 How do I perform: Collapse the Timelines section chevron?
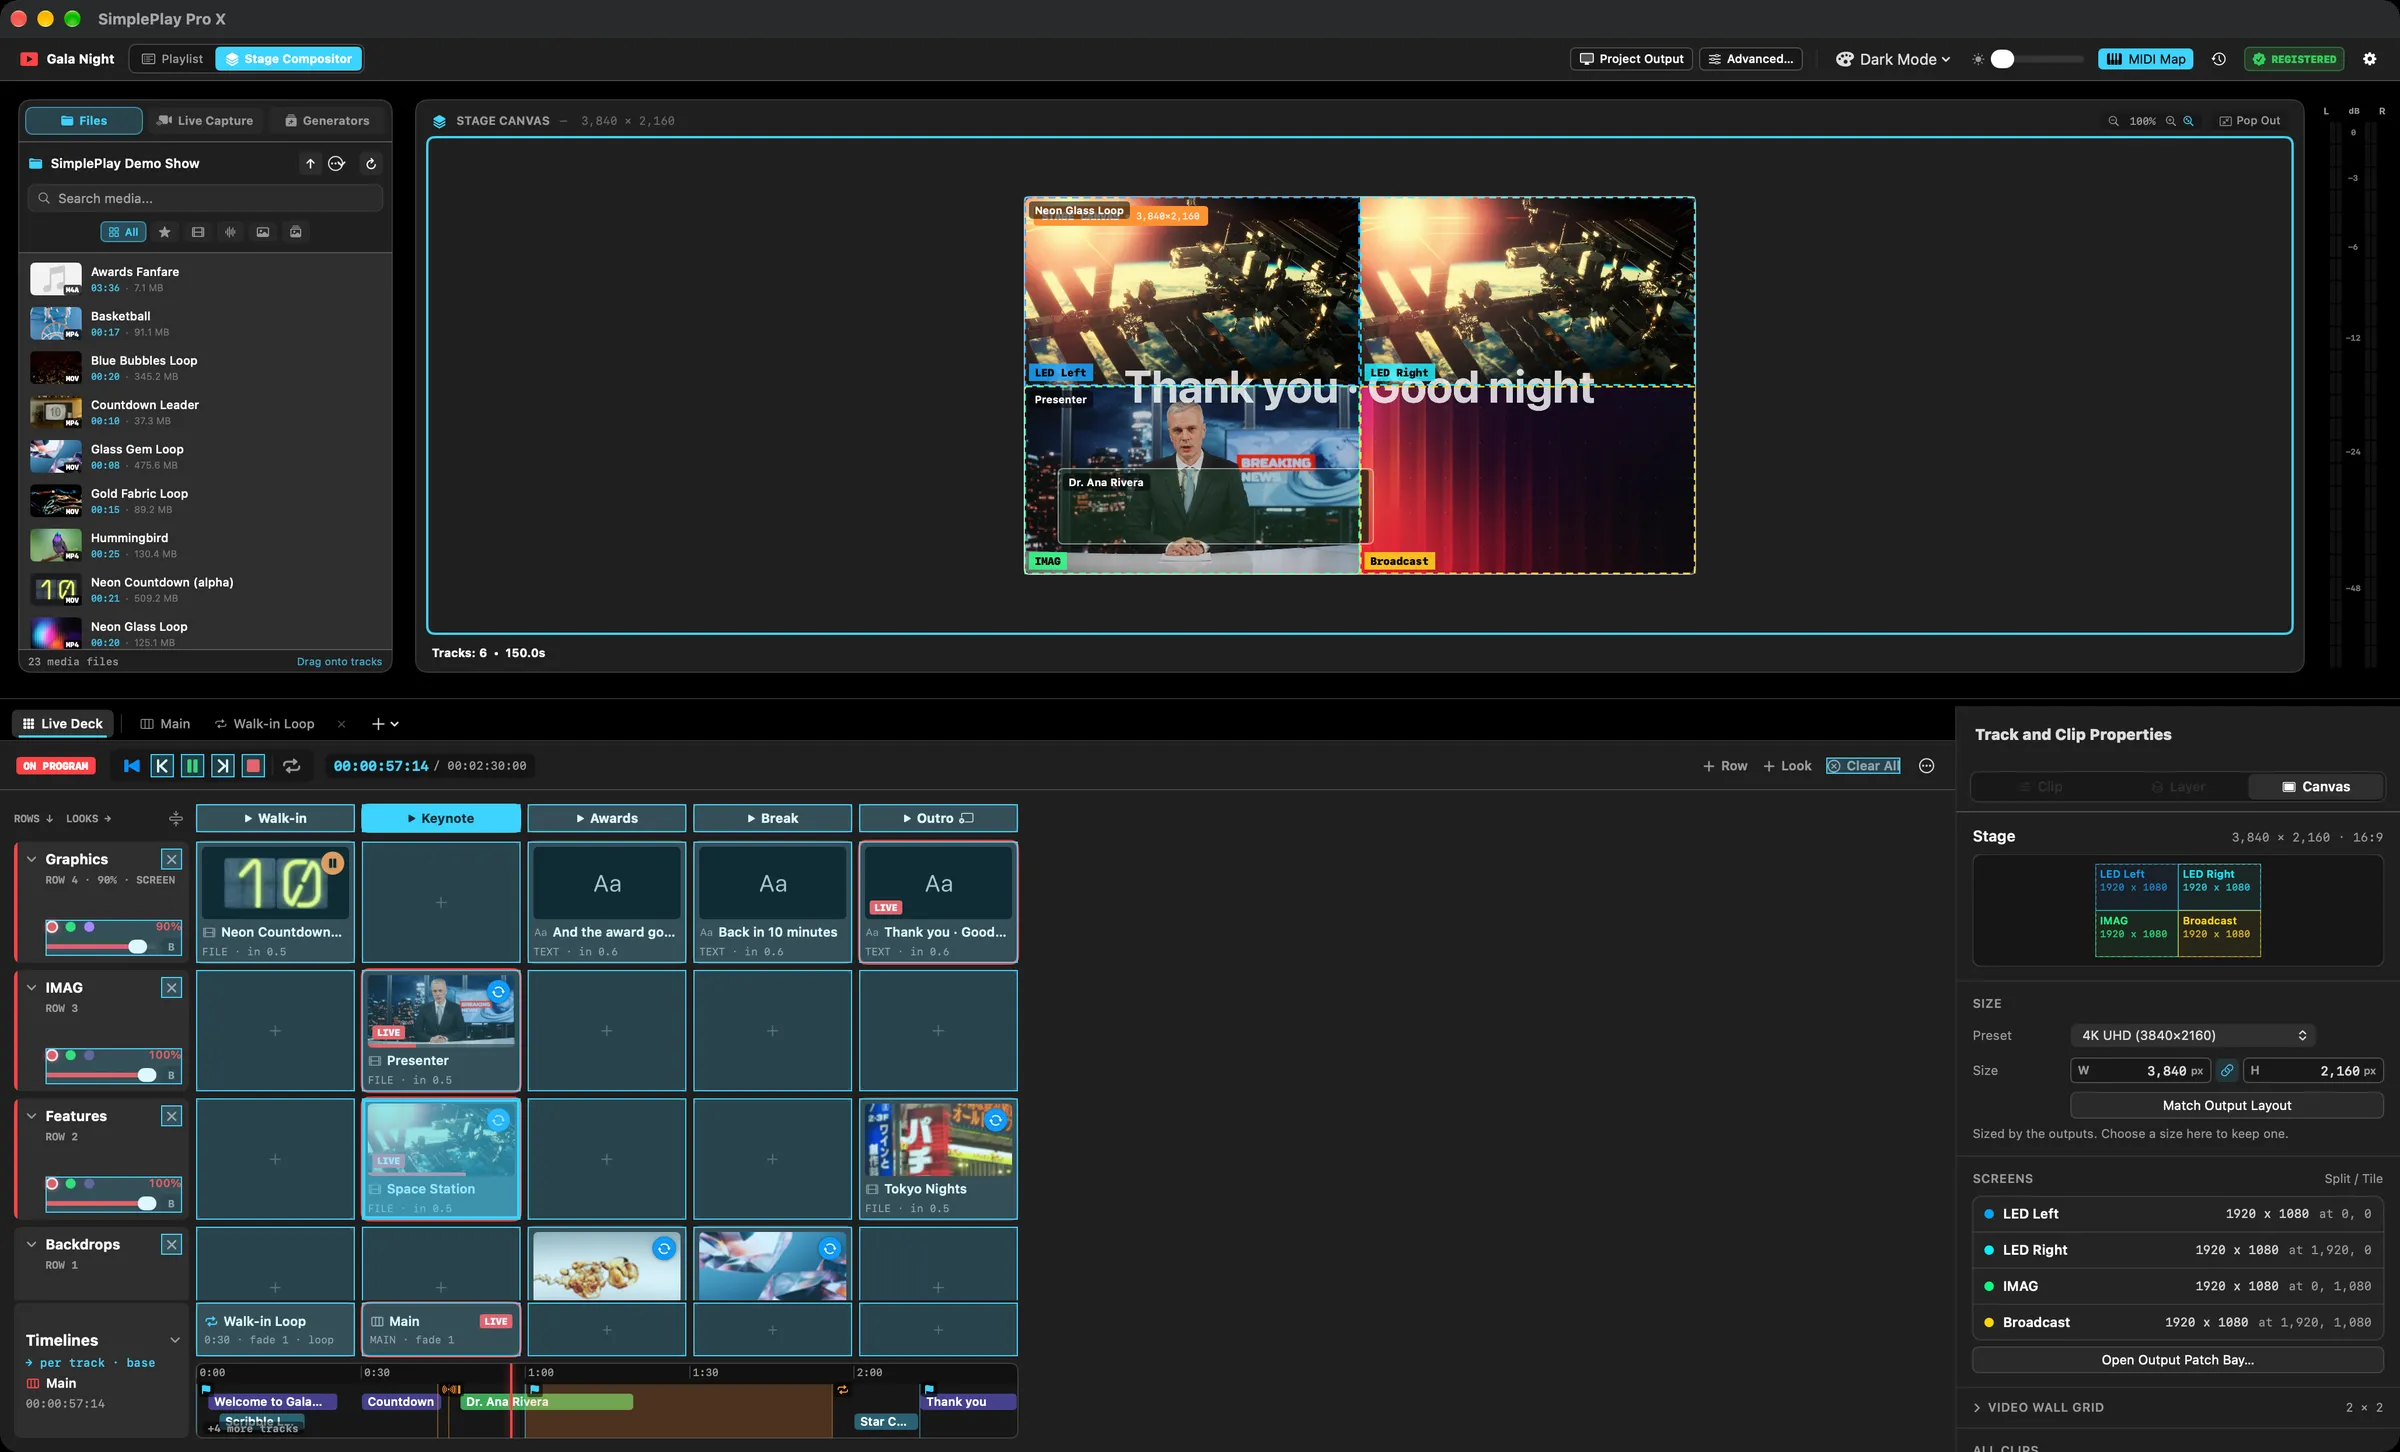pos(175,1340)
